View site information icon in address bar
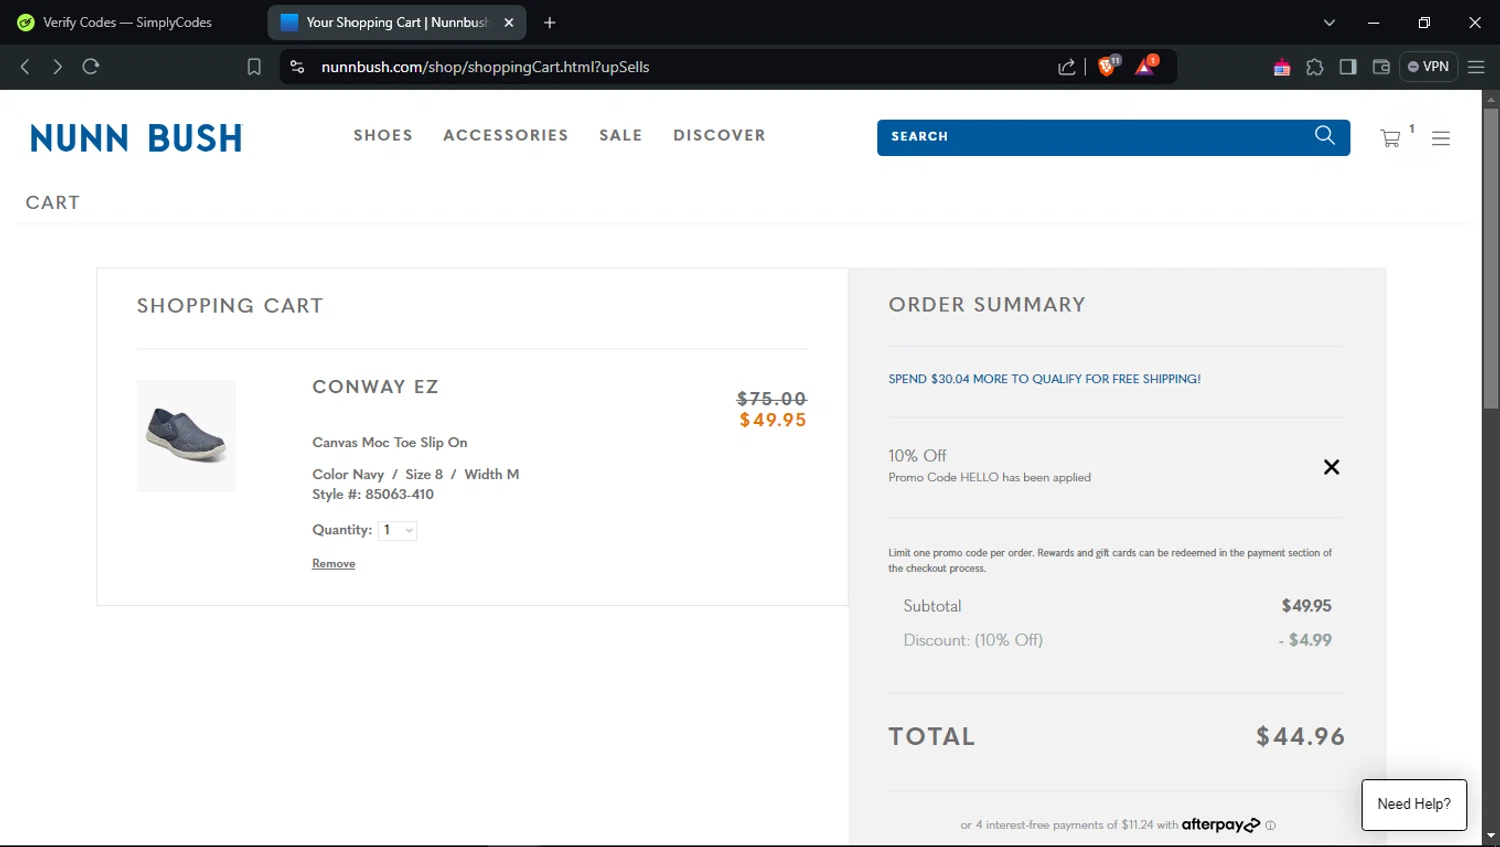This screenshot has height=847, width=1500. click(297, 67)
